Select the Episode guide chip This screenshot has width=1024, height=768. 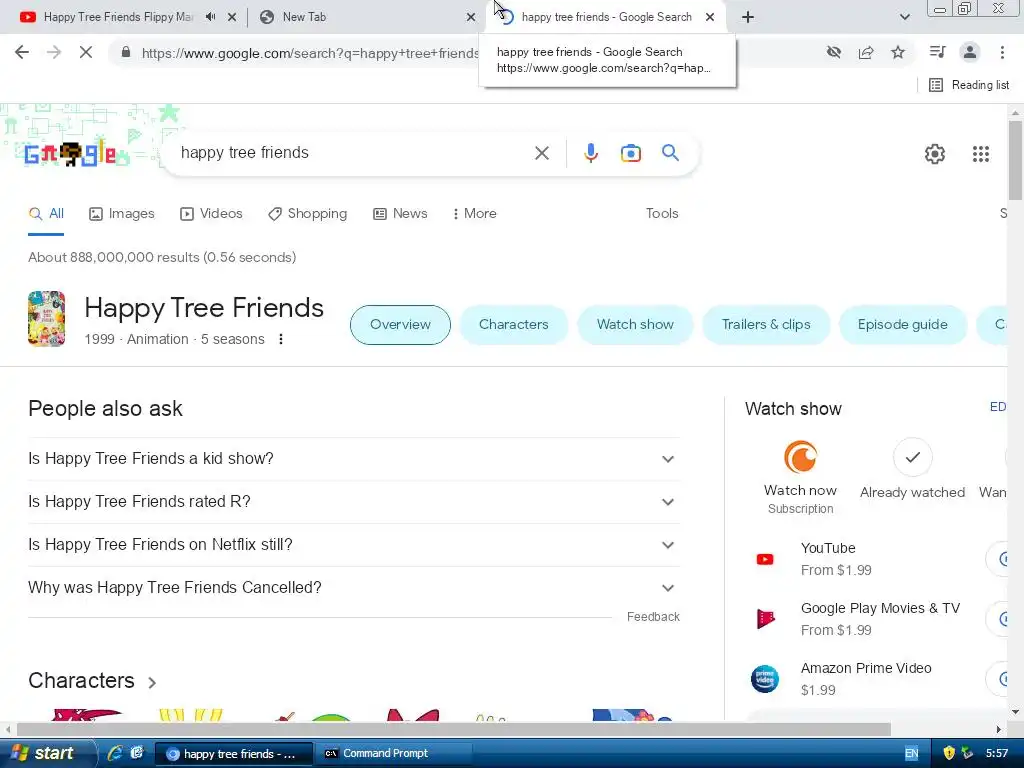[903, 325]
